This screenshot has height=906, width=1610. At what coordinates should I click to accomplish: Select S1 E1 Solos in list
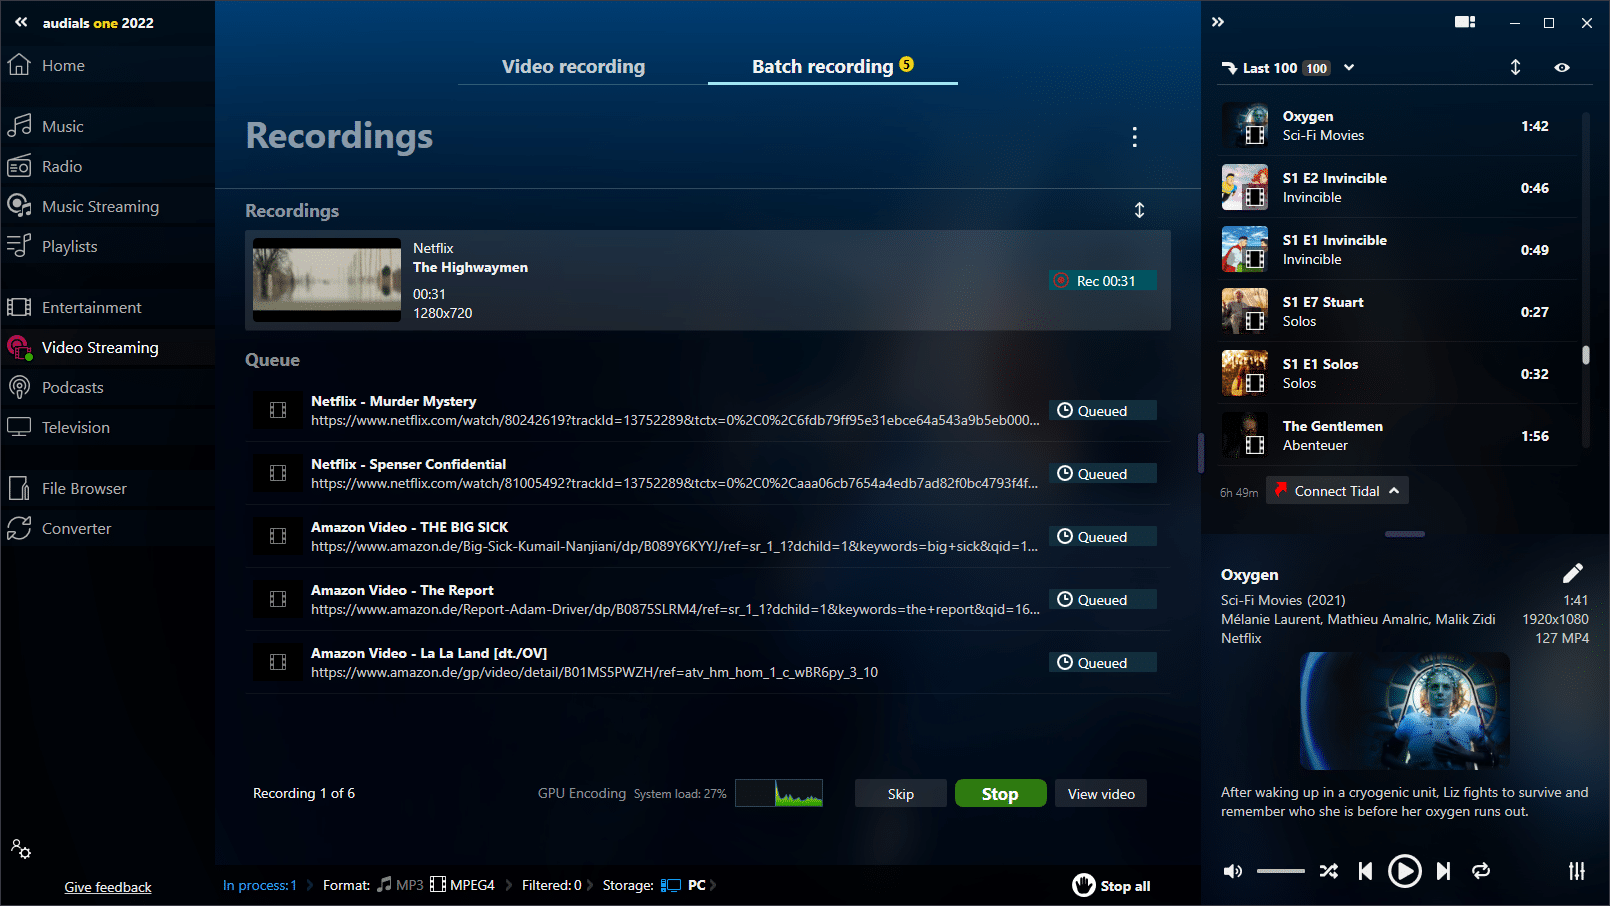(1398, 374)
